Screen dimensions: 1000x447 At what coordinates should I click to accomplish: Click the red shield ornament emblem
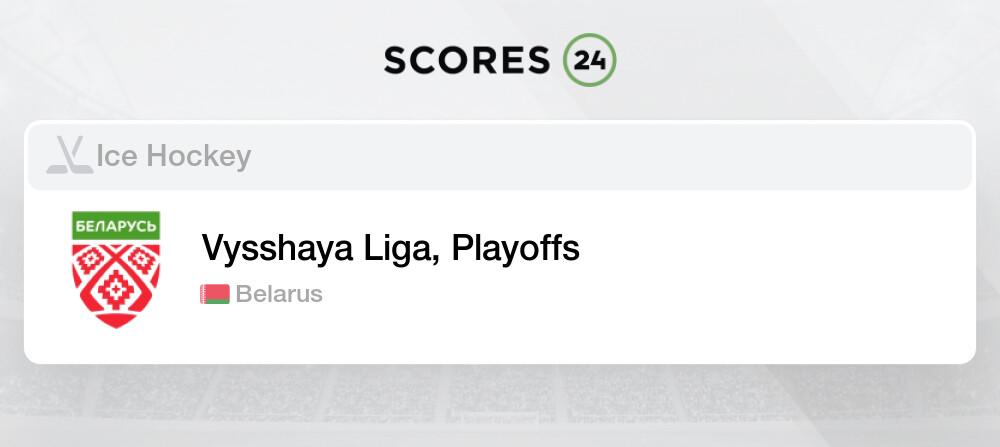click(x=116, y=283)
